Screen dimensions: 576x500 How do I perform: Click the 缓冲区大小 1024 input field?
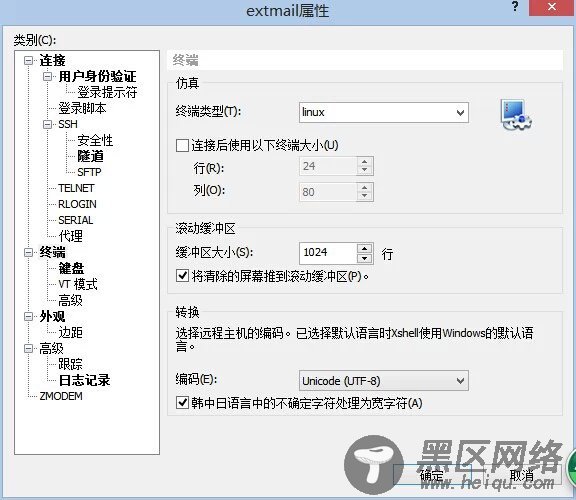(328, 253)
